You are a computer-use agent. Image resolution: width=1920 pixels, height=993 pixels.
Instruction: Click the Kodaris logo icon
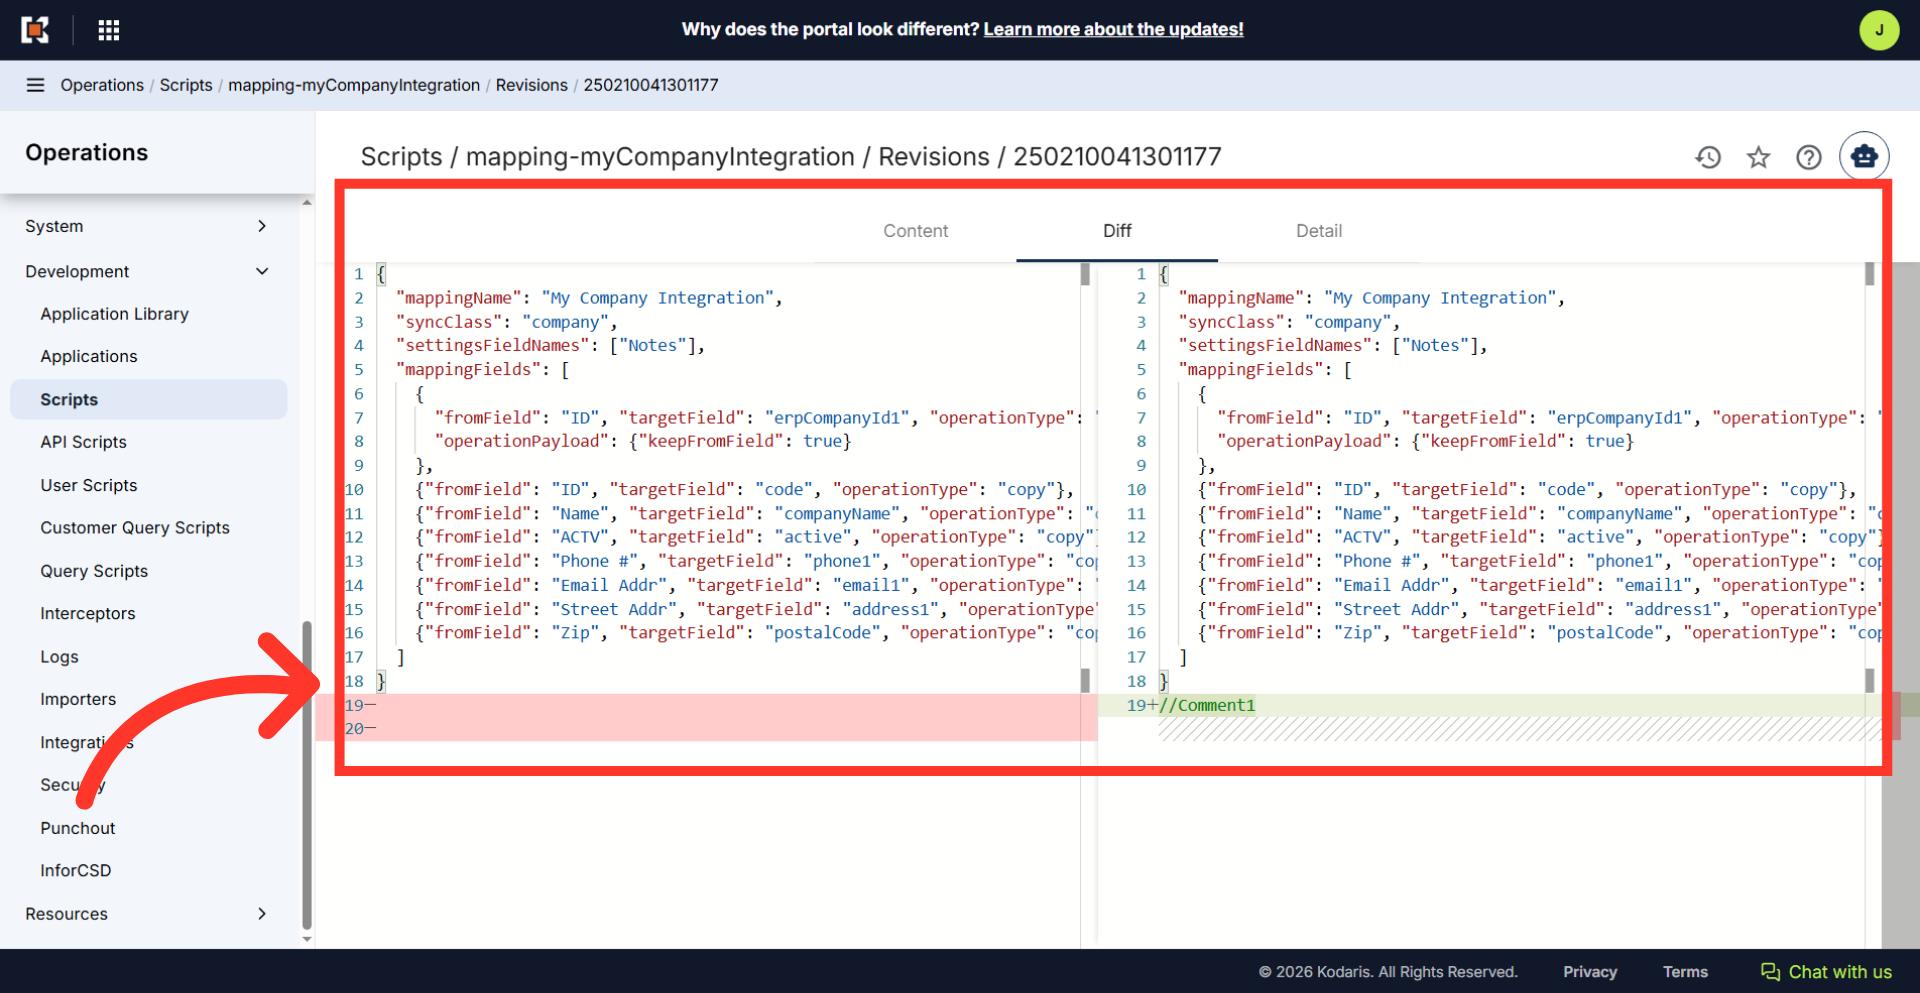pyautogui.click(x=36, y=30)
